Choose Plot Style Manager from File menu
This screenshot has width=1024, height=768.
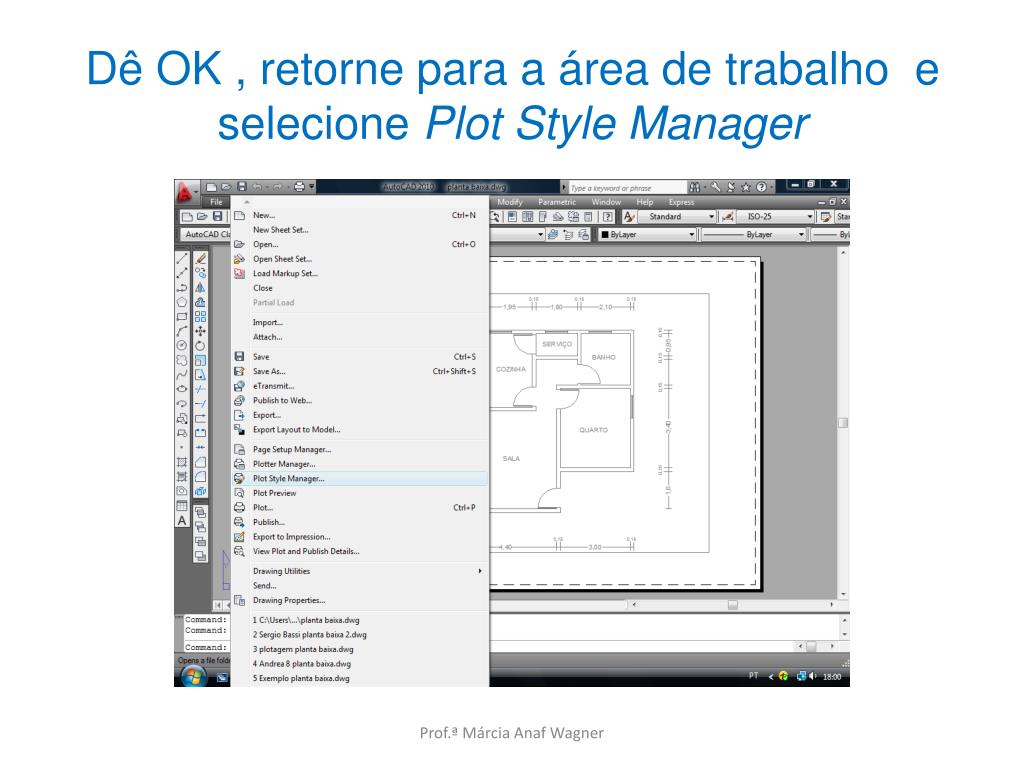pyautogui.click(x=360, y=479)
